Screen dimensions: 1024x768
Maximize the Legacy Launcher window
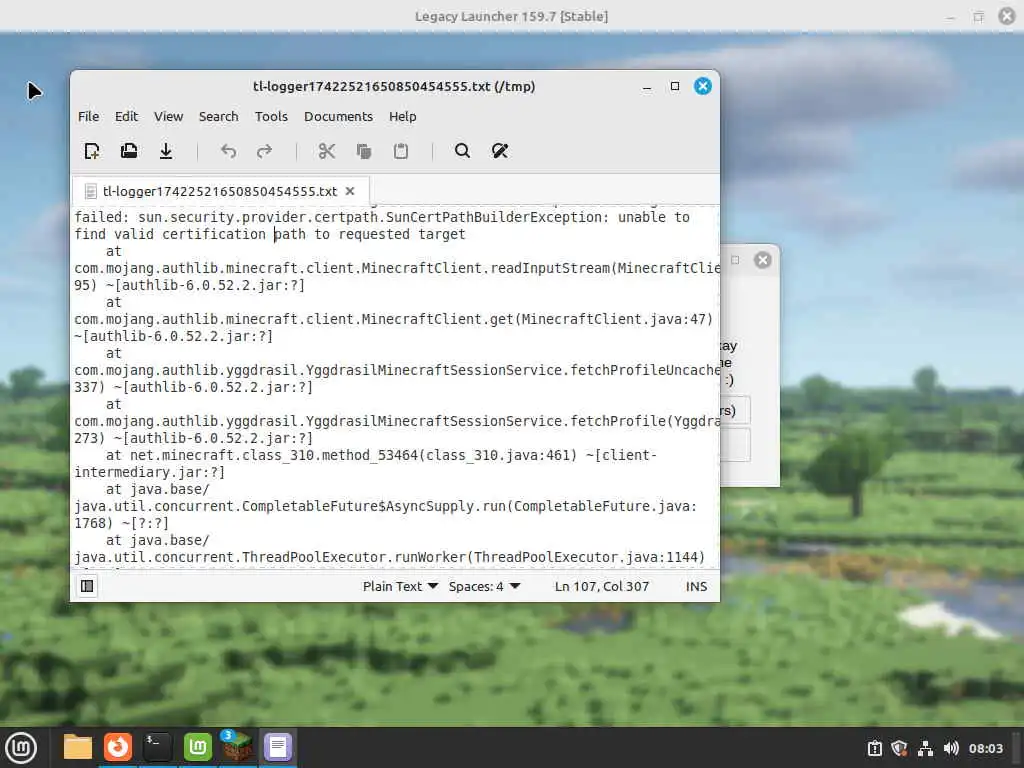(978, 16)
